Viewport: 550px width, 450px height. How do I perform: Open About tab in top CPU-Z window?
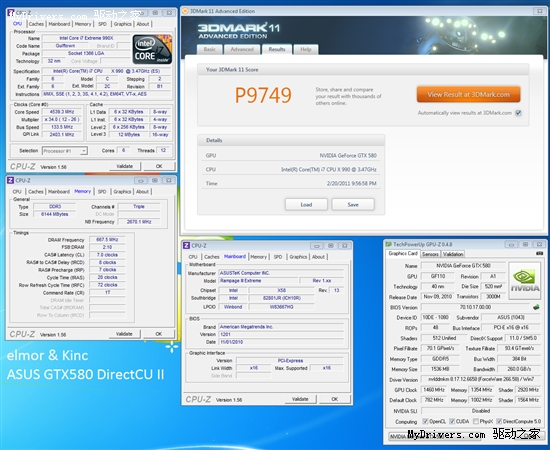(x=143, y=24)
